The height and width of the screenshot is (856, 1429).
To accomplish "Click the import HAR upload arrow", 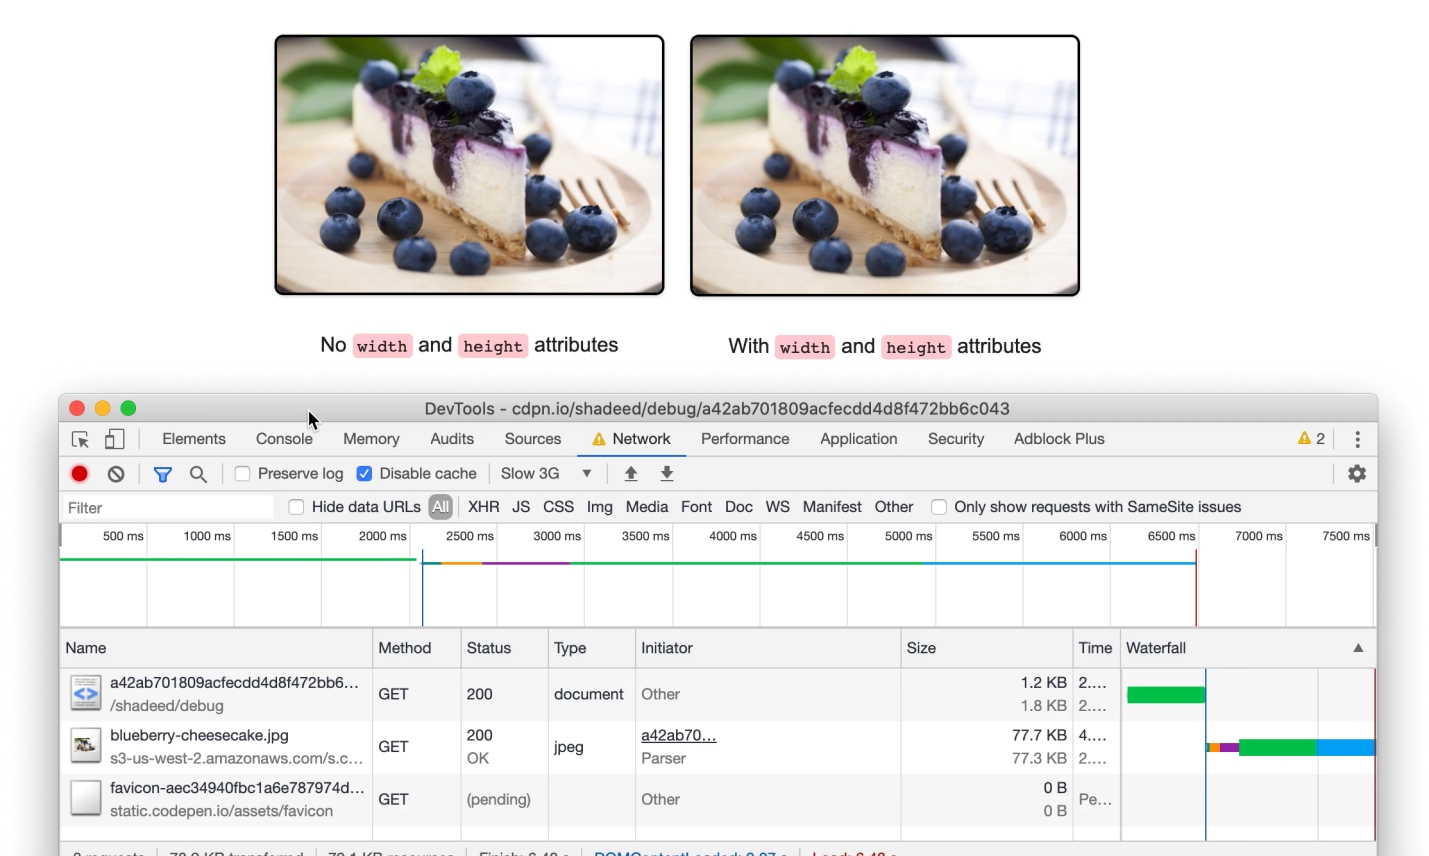I will [631, 474].
